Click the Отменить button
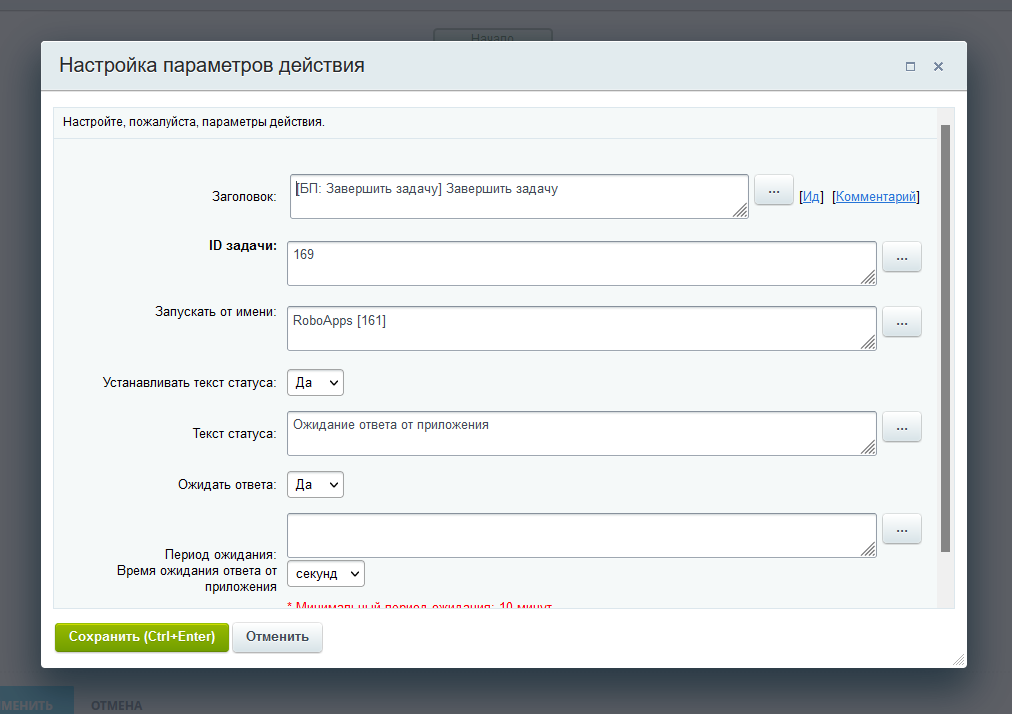Image resolution: width=1012 pixels, height=714 pixels. pos(277,637)
